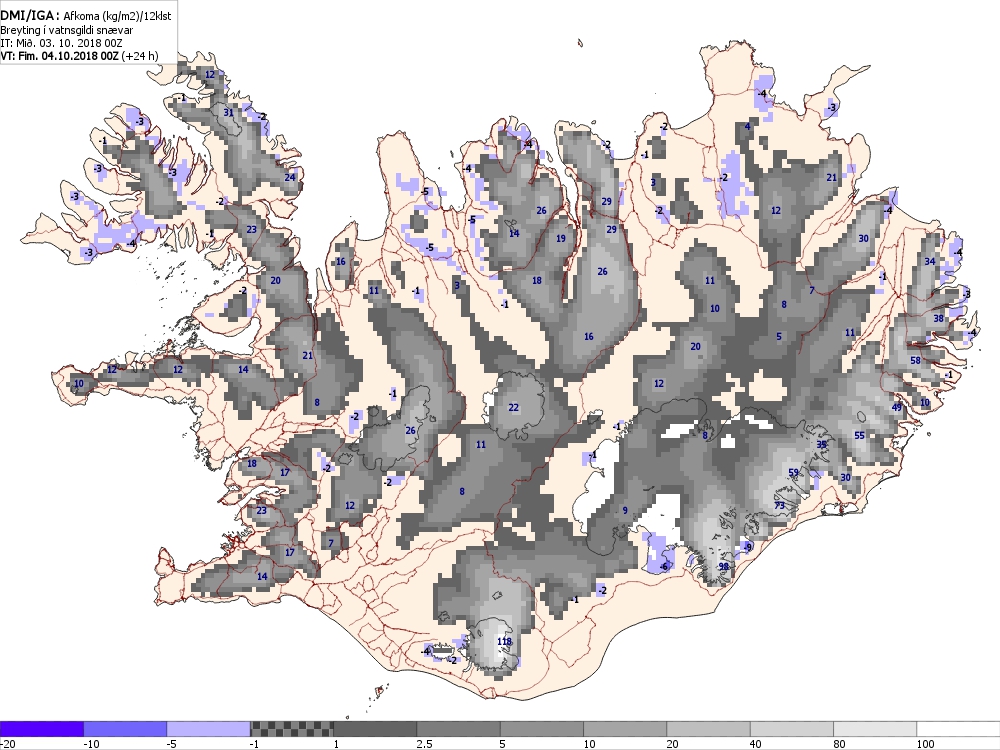Click the legend label '-20'
1000x750 pixels.
coord(8,744)
